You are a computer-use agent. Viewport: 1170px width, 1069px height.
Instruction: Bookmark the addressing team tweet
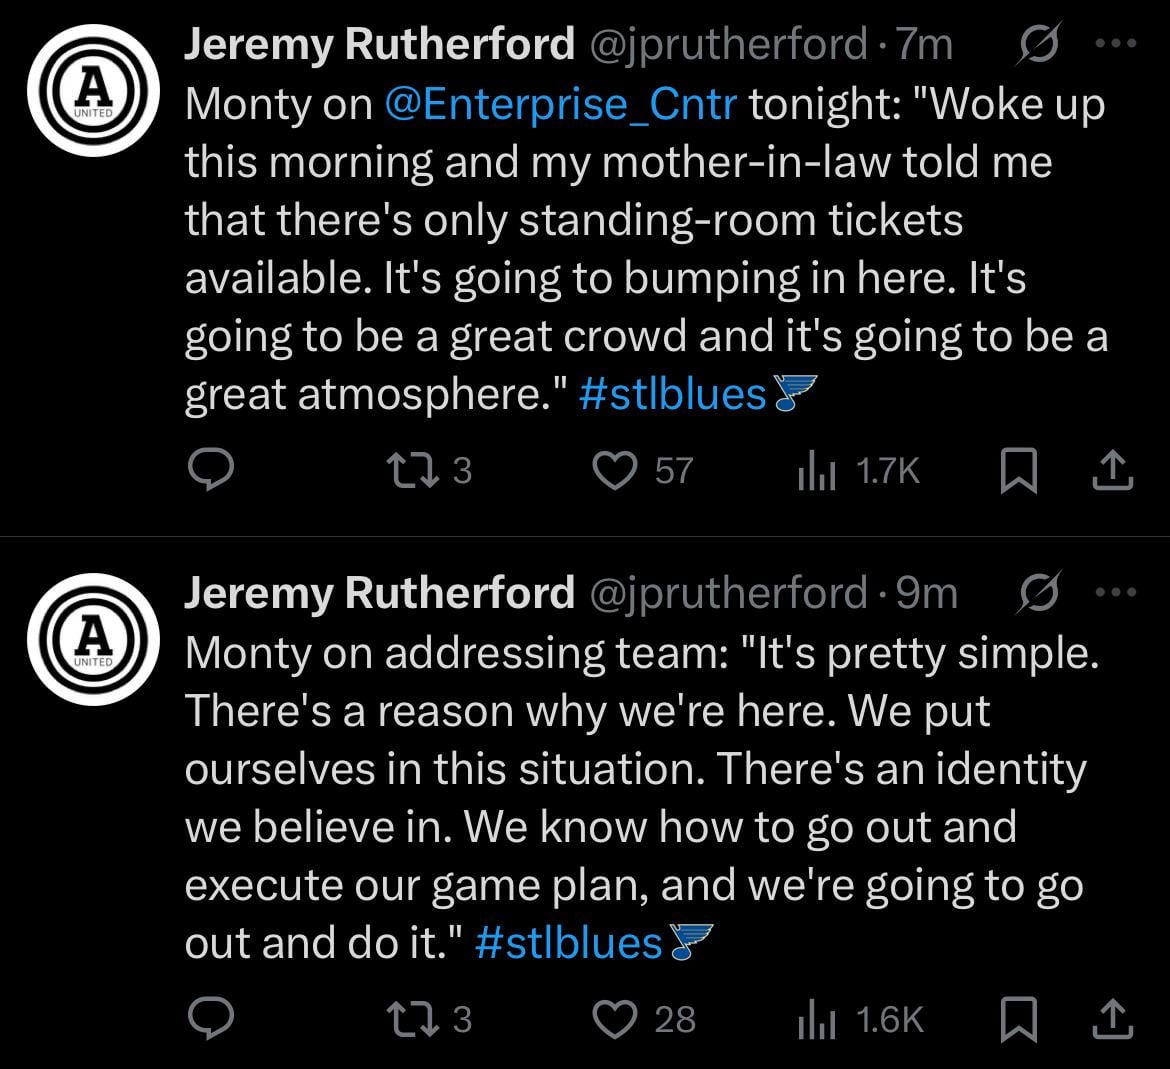coord(1017,1018)
